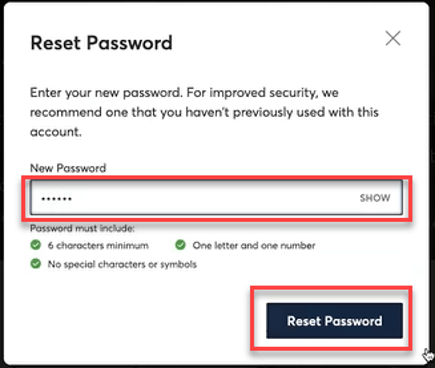The height and width of the screenshot is (368, 435).
Task: Click the 'One letter and one number' text
Action: click(254, 246)
